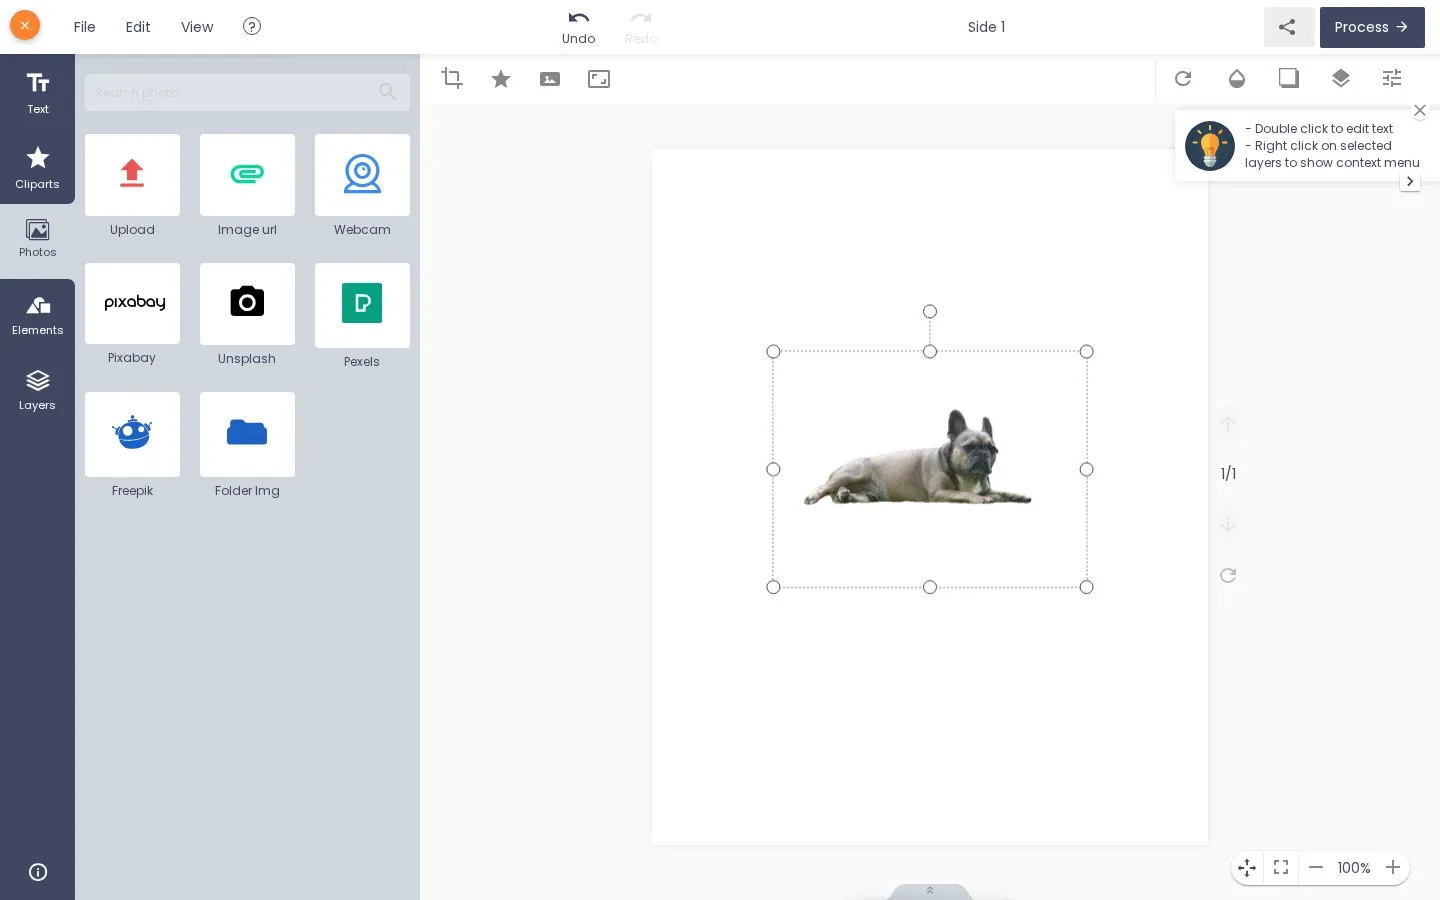1440x900 pixels.
Task: Open the Edit menu
Action: [138, 27]
